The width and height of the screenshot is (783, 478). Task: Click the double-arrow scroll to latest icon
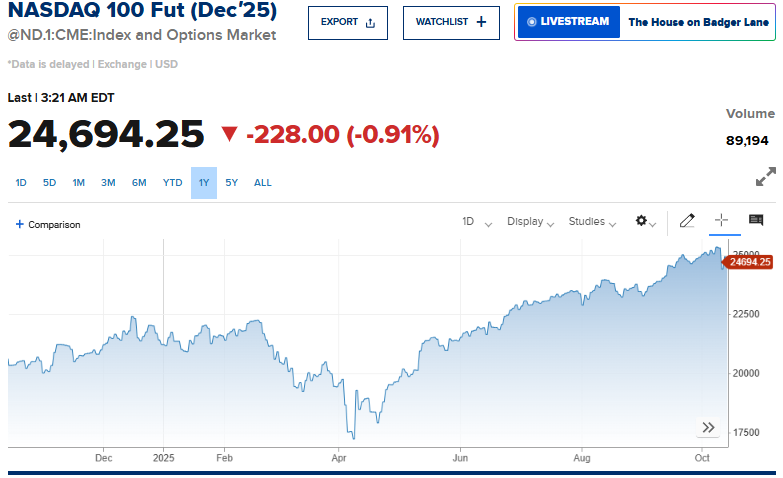pos(708,428)
